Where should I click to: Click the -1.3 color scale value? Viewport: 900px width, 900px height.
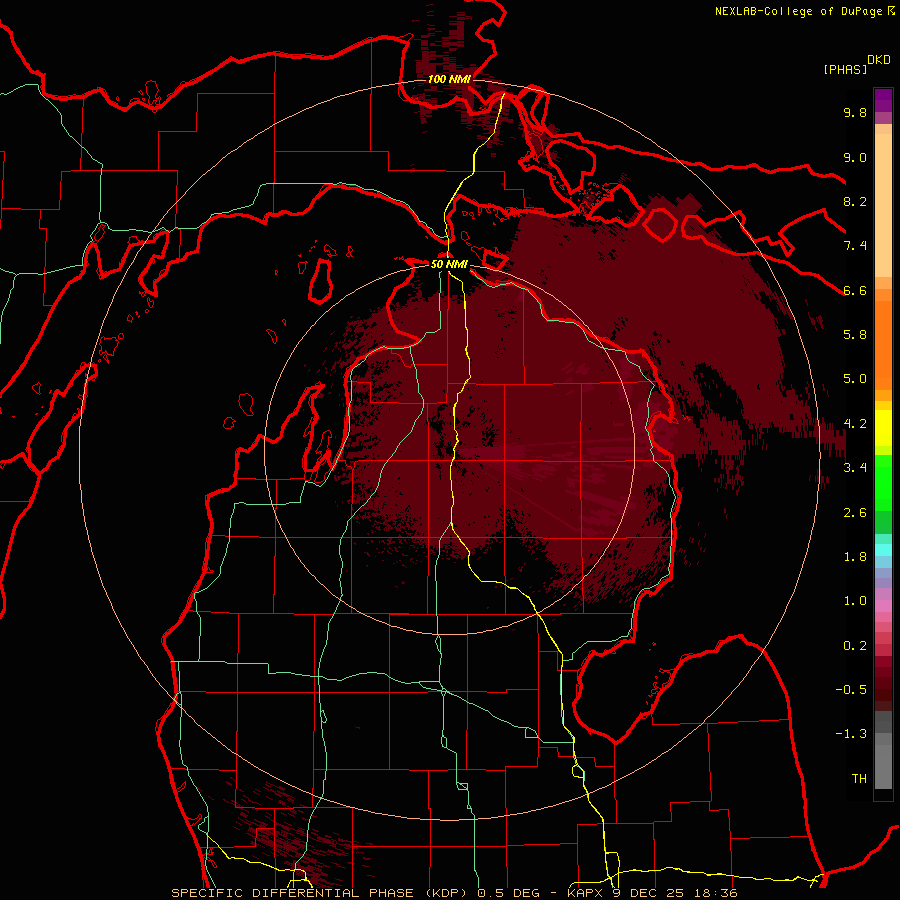[x=851, y=734]
